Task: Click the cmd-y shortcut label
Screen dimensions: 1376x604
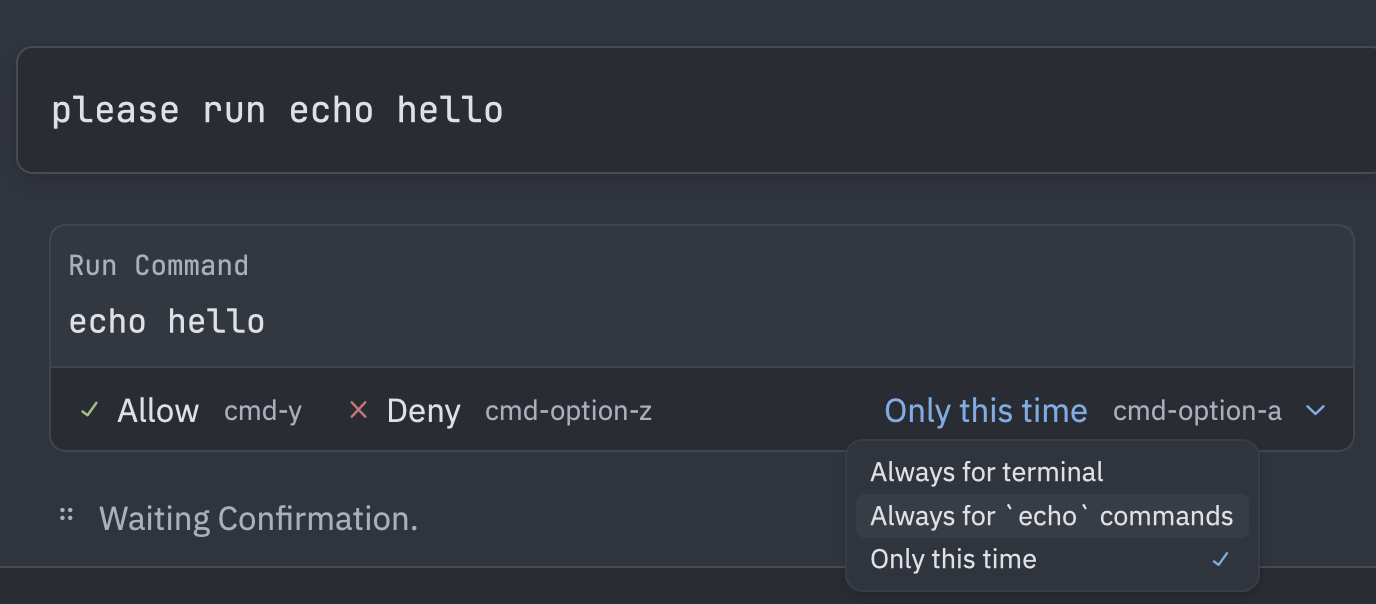Action: coord(262,410)
